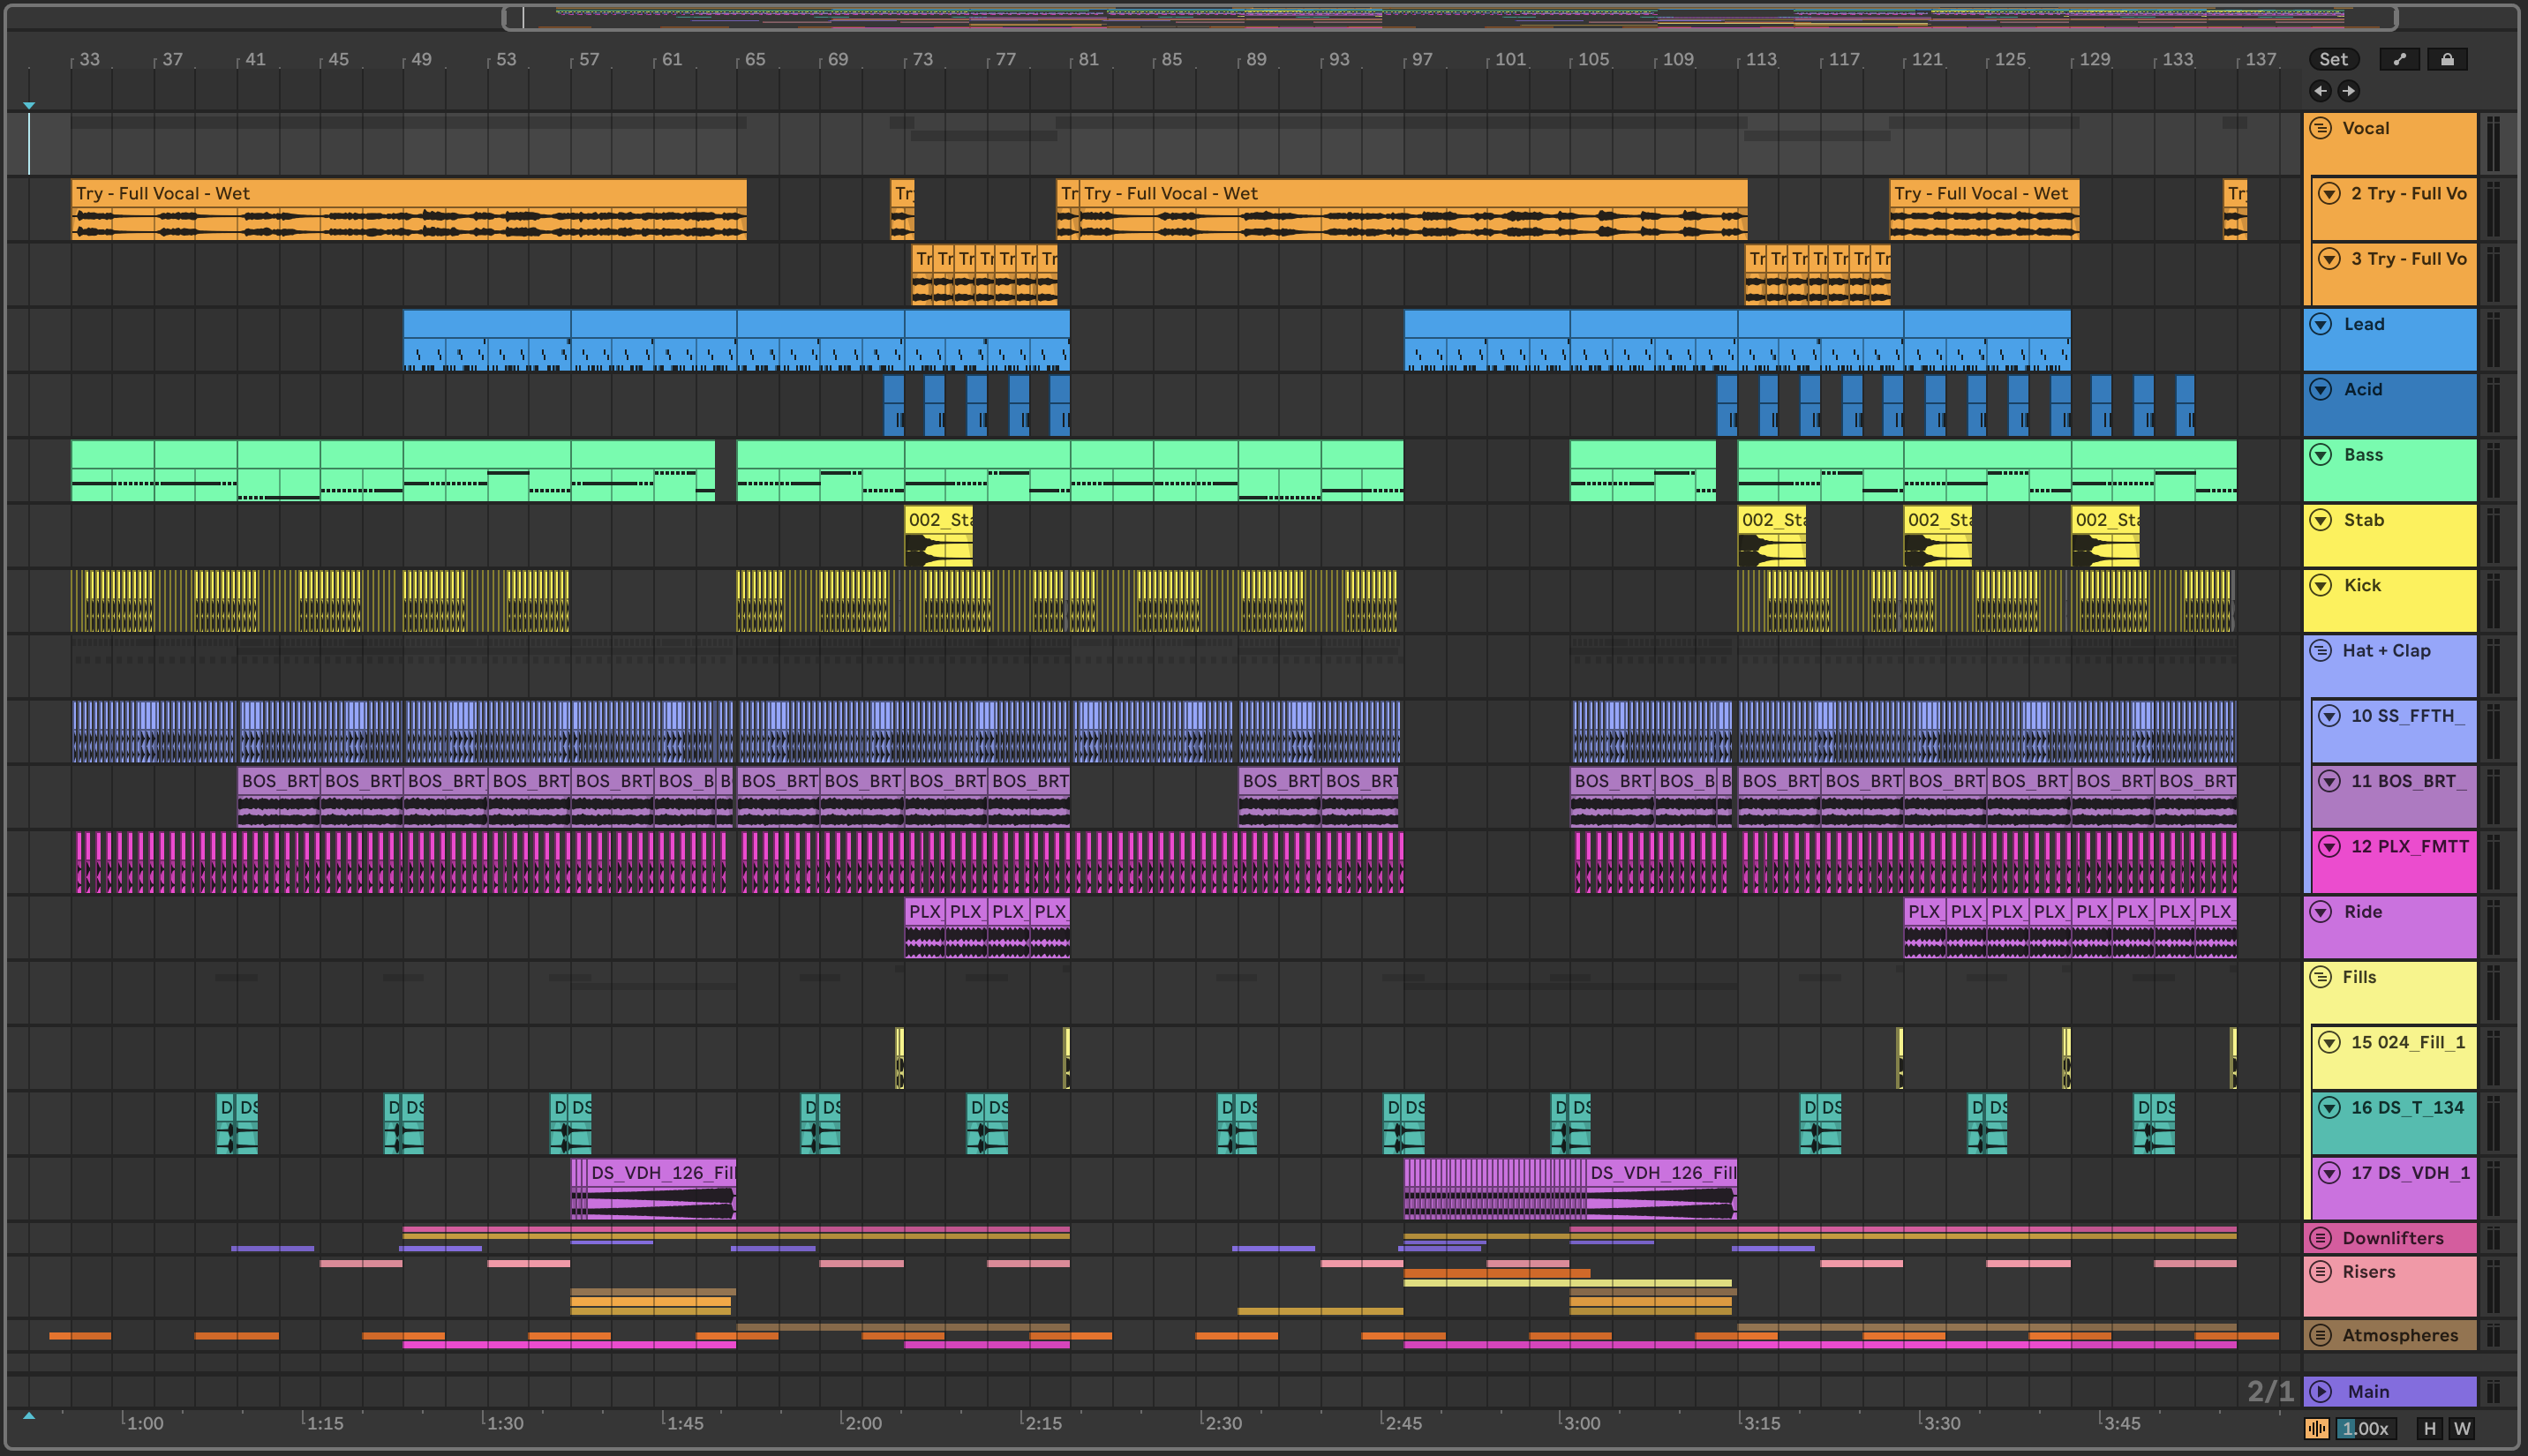Toggle orange waveform display icon
This screenshot has width=2528, height=1456.
click(2317, 1428)
